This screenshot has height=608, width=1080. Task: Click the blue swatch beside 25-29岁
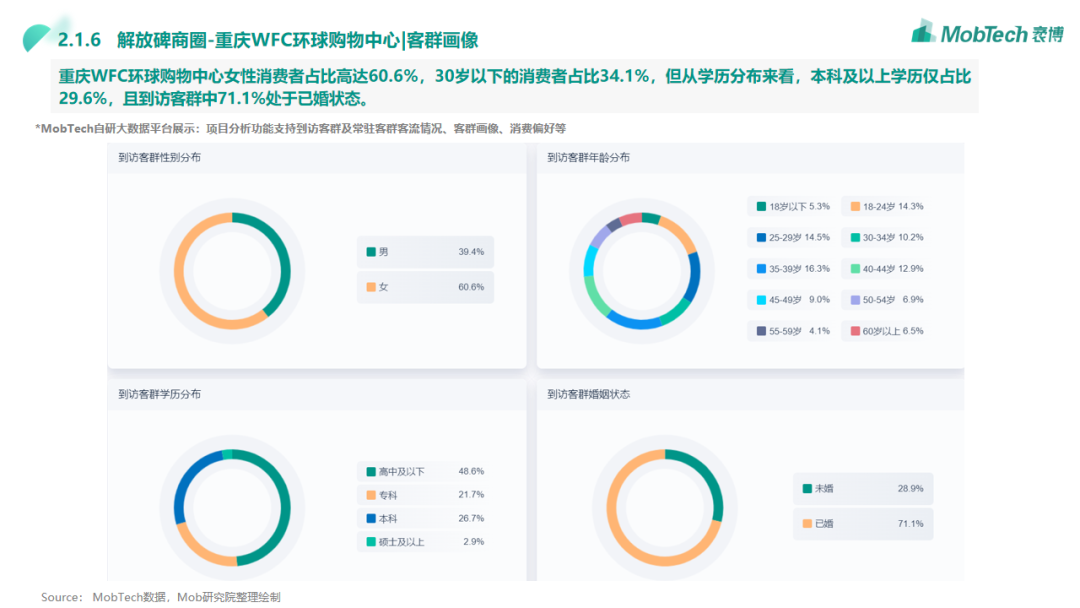[x=761, y=238]
